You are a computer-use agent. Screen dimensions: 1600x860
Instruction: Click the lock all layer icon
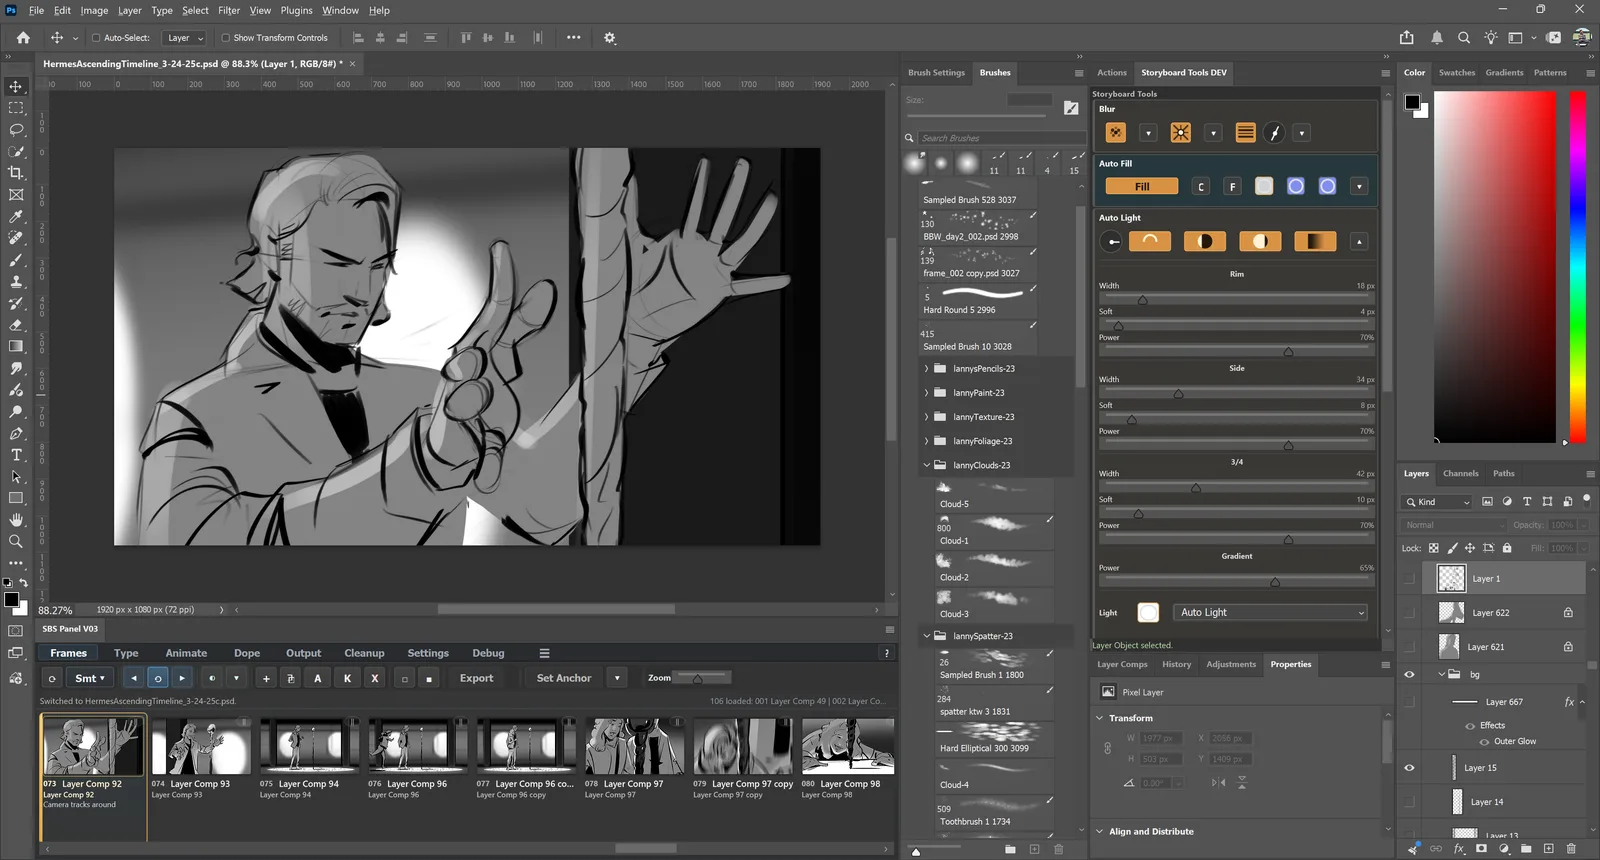coord(1507,548)
